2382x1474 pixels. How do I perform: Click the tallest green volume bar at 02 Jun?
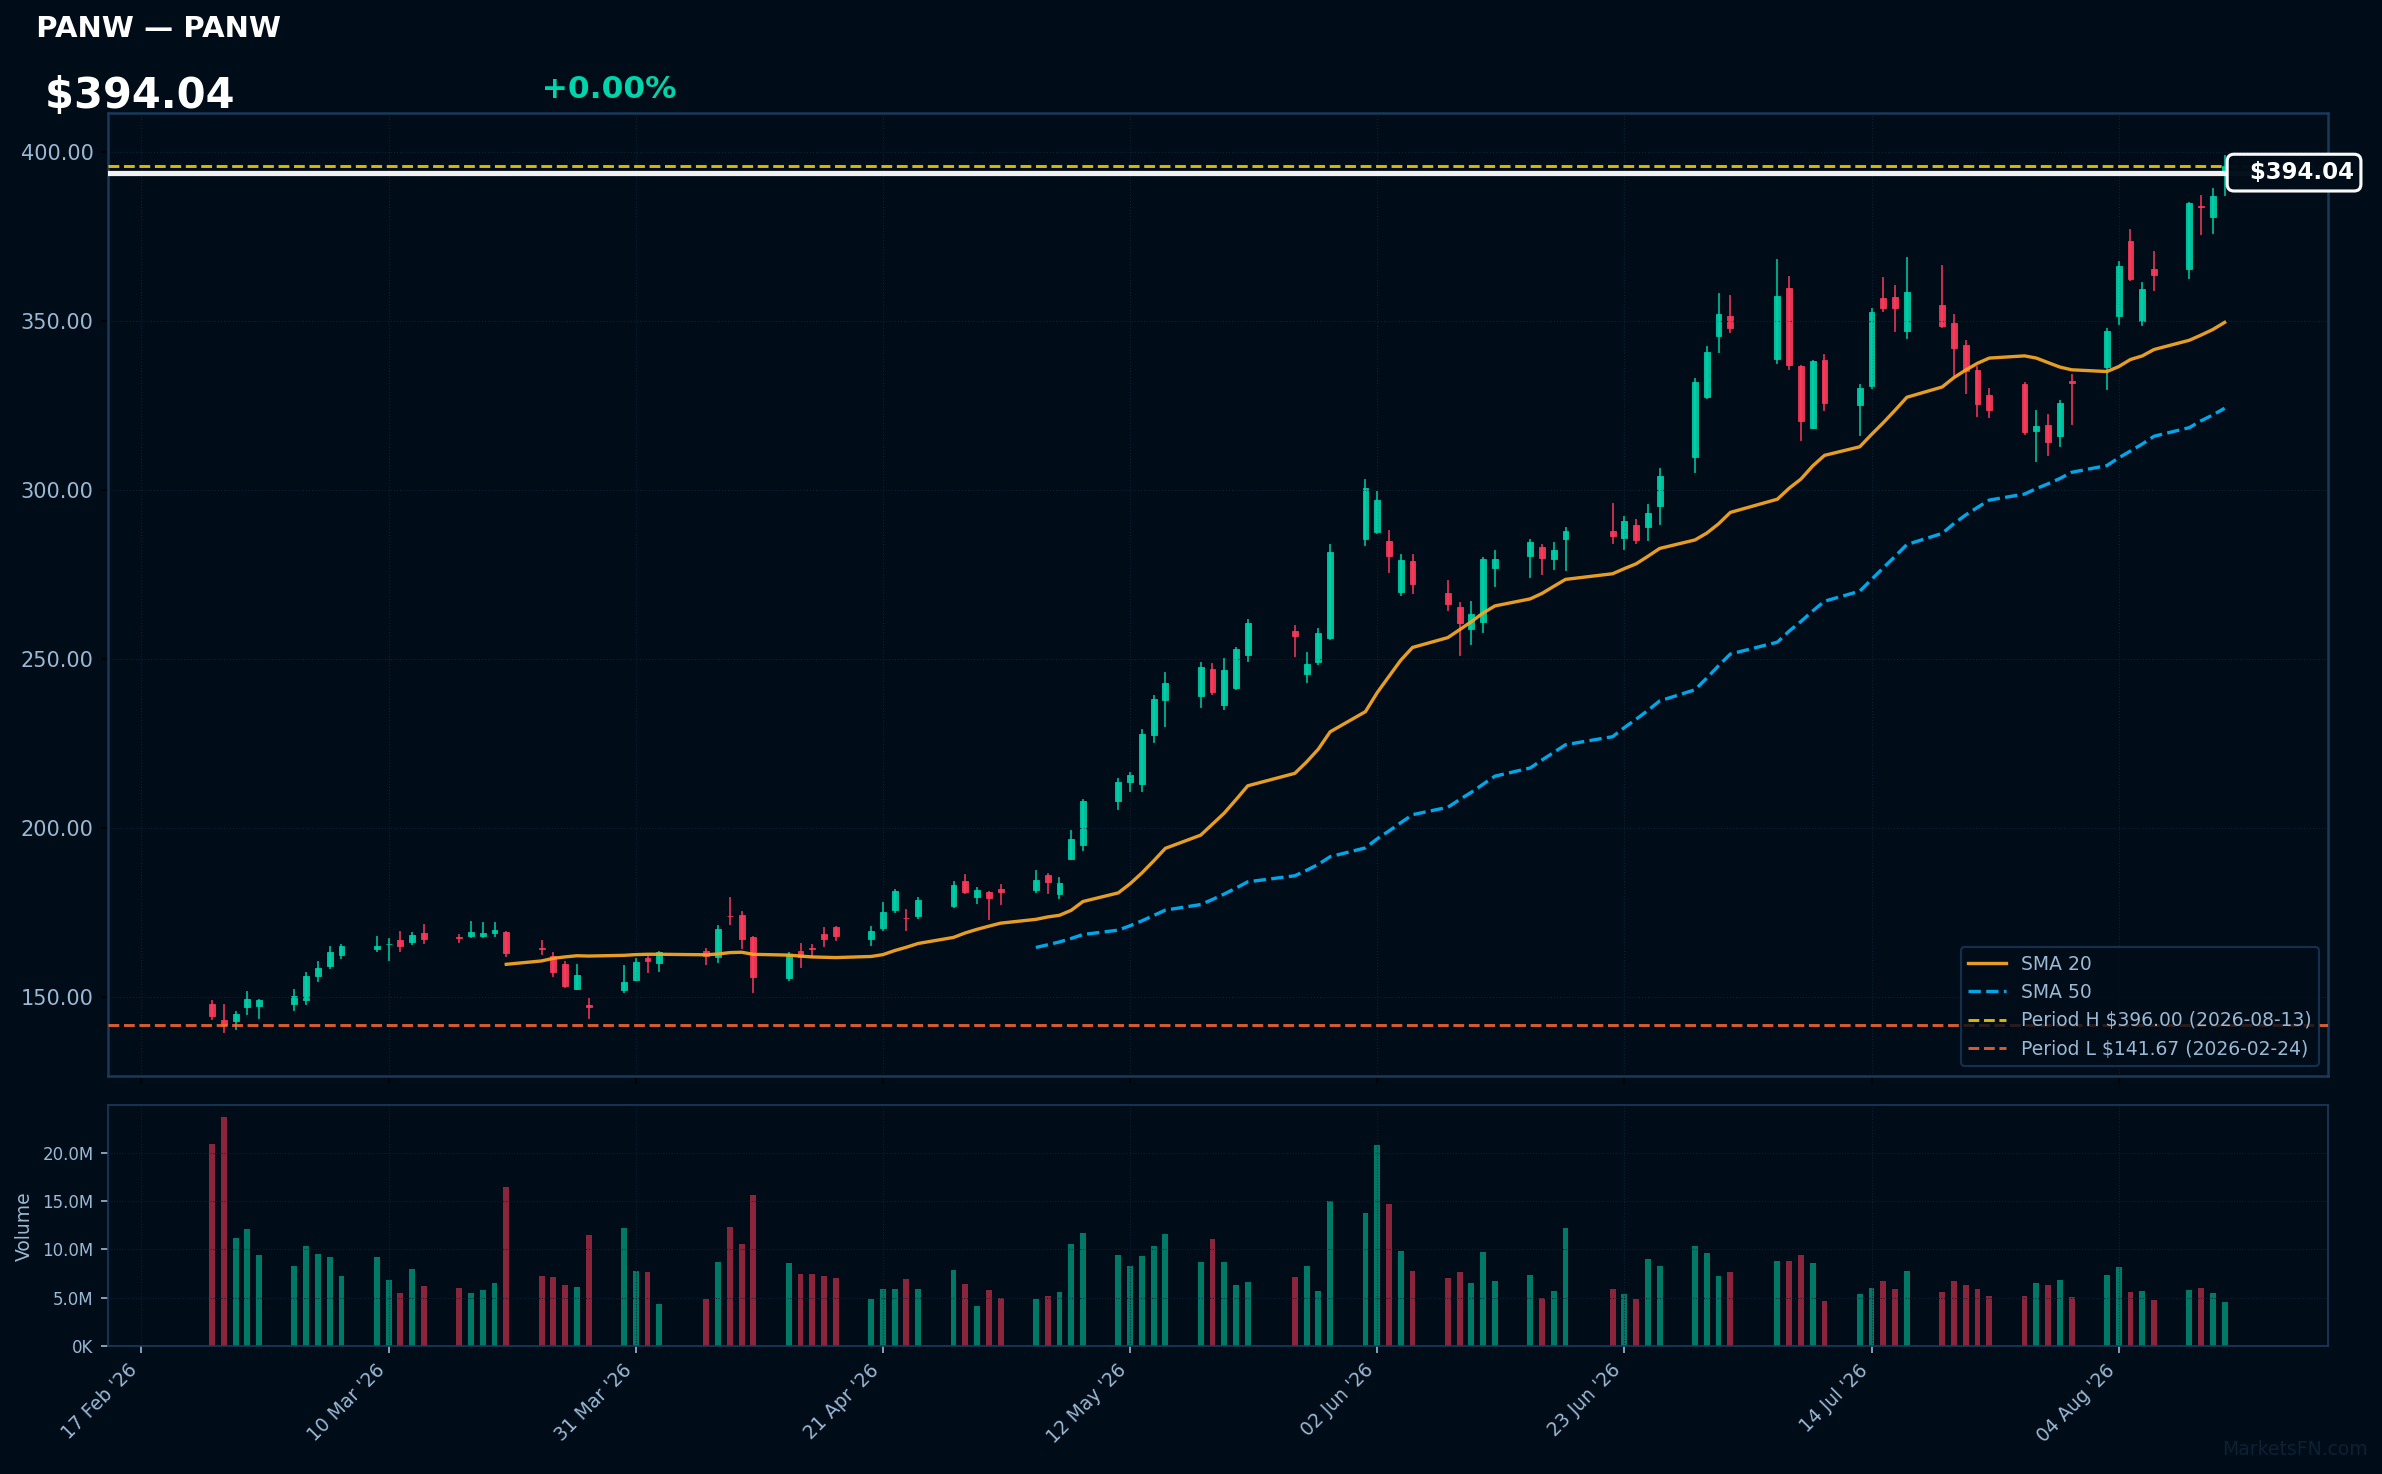tap(1377, 1246)
